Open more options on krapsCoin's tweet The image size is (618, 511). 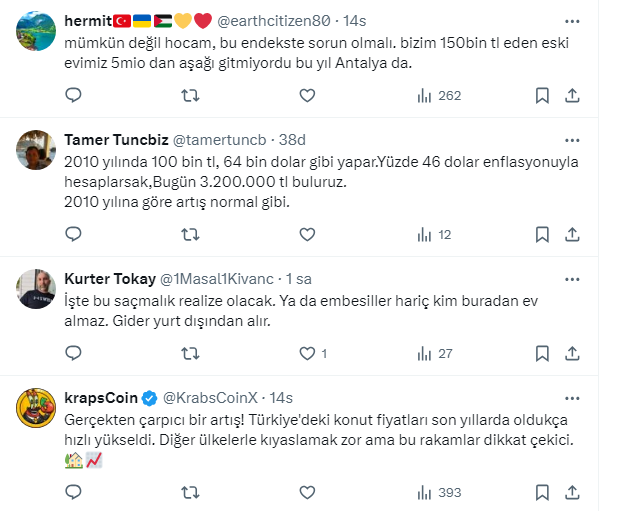tap(572, 398)
